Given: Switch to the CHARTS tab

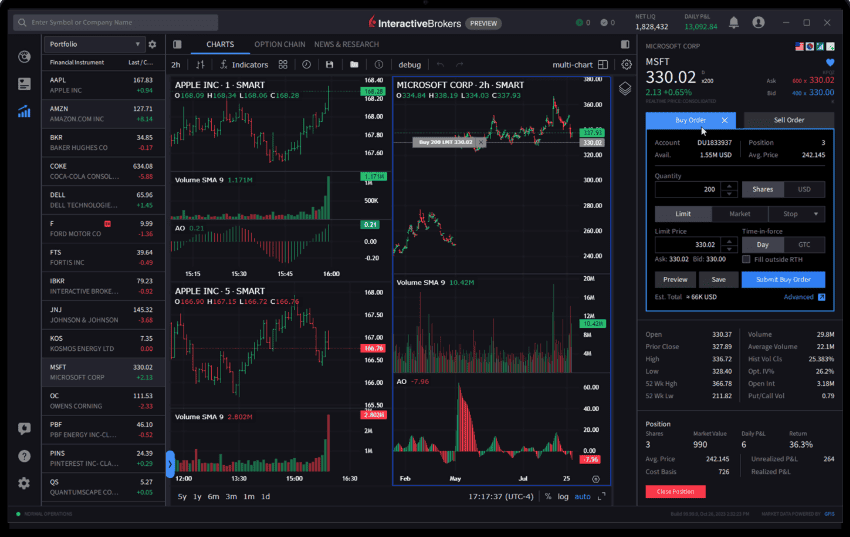Looking at the screenshot, I should point(220,44).
